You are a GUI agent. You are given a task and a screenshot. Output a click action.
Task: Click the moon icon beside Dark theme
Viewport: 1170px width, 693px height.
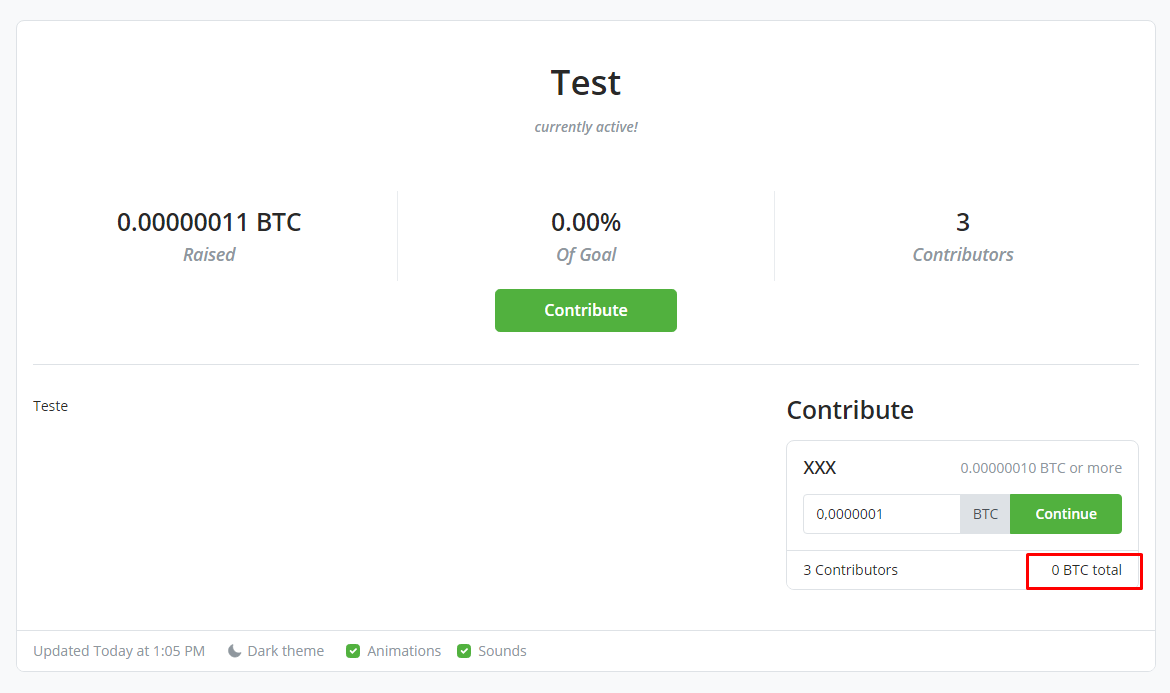coord(232,650)
